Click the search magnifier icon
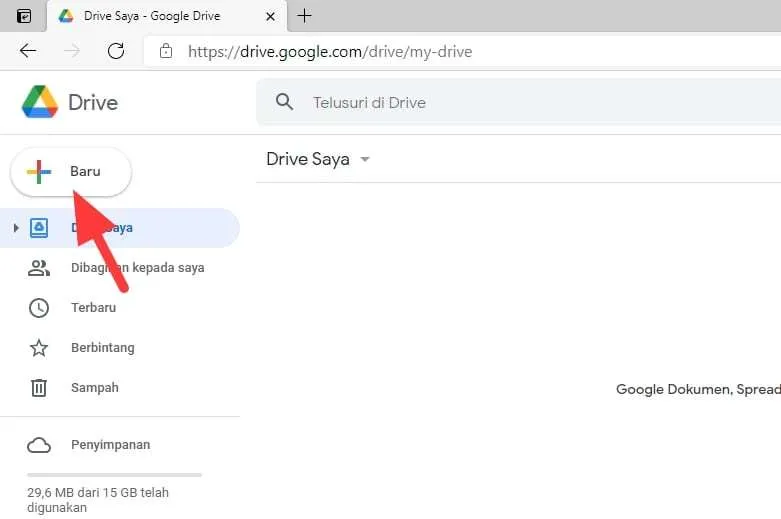The width and height of the screenshot is (781, 519). (x=284, y=102)
